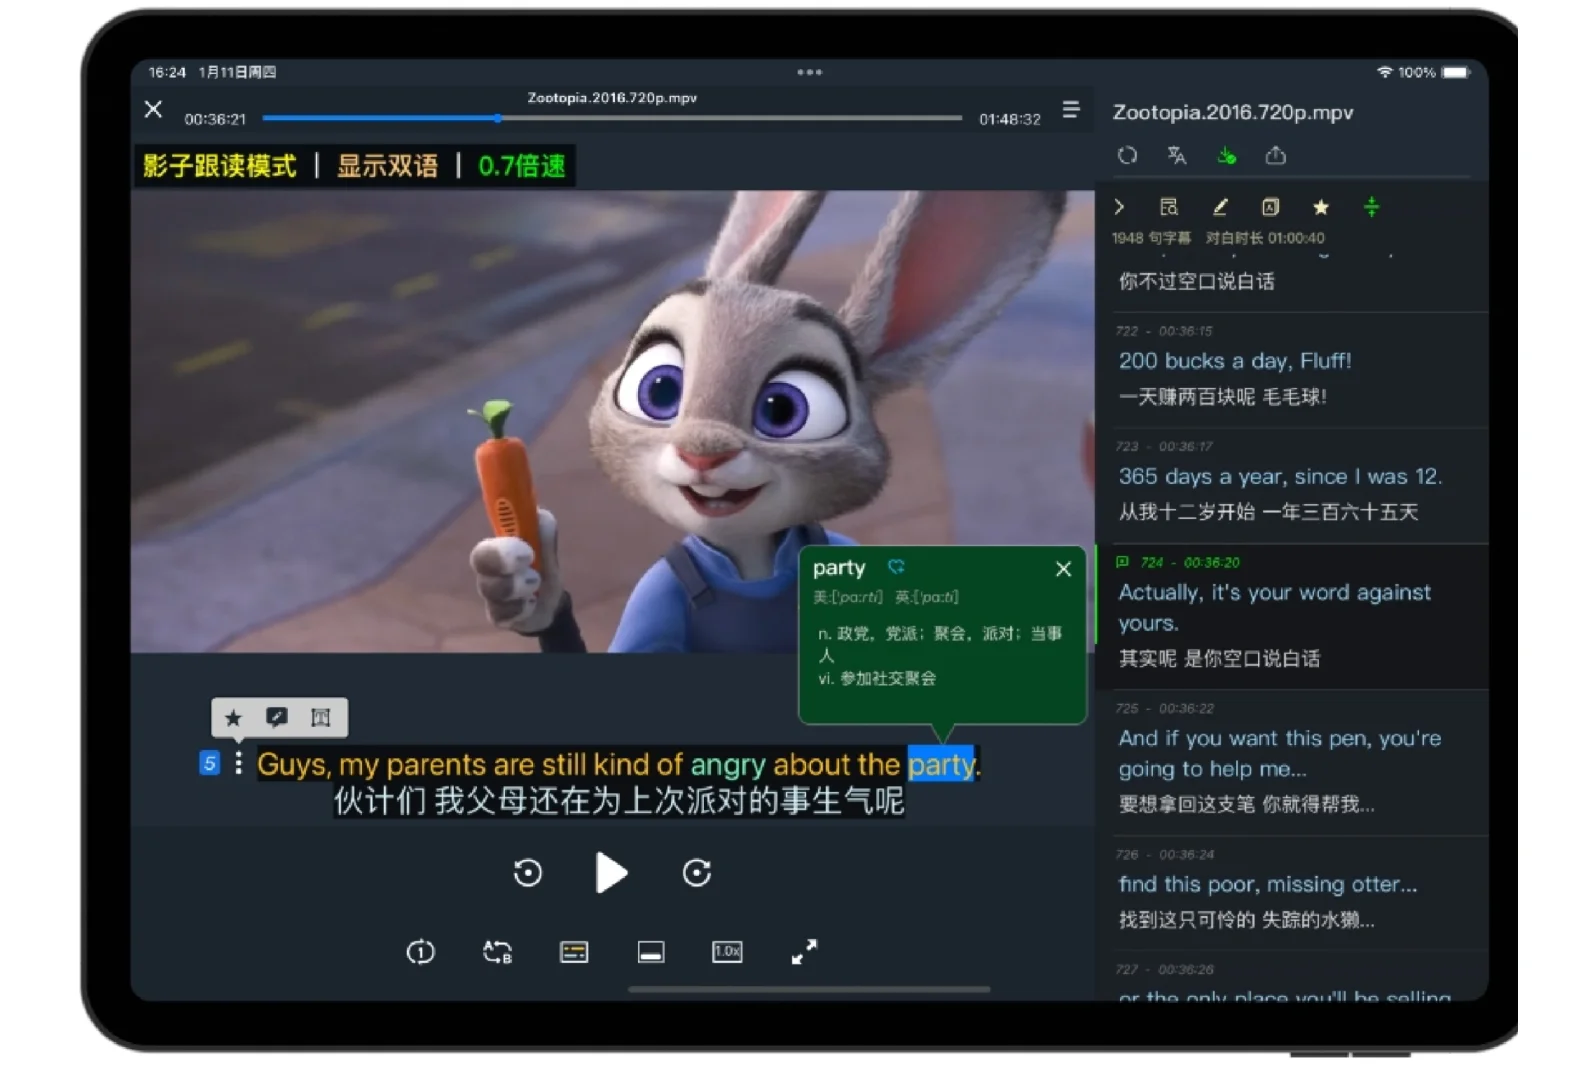Toggle bilingual subtitle display icon
The height and width of the screenshot is (1080, 1592).
574,952
